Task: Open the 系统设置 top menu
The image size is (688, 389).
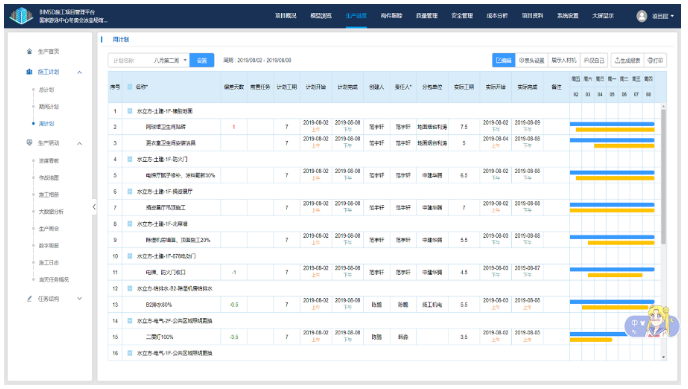Action: click(x=567, y=16)
